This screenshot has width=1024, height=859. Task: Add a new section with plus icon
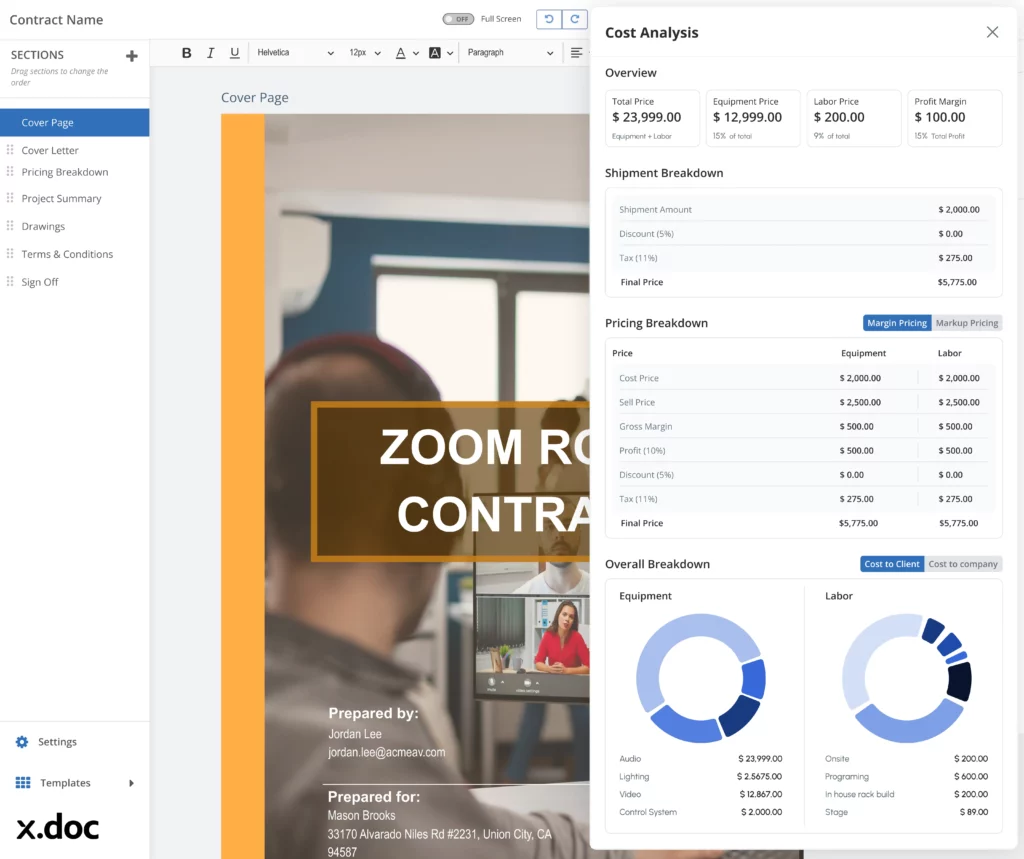tap(131, 56)
